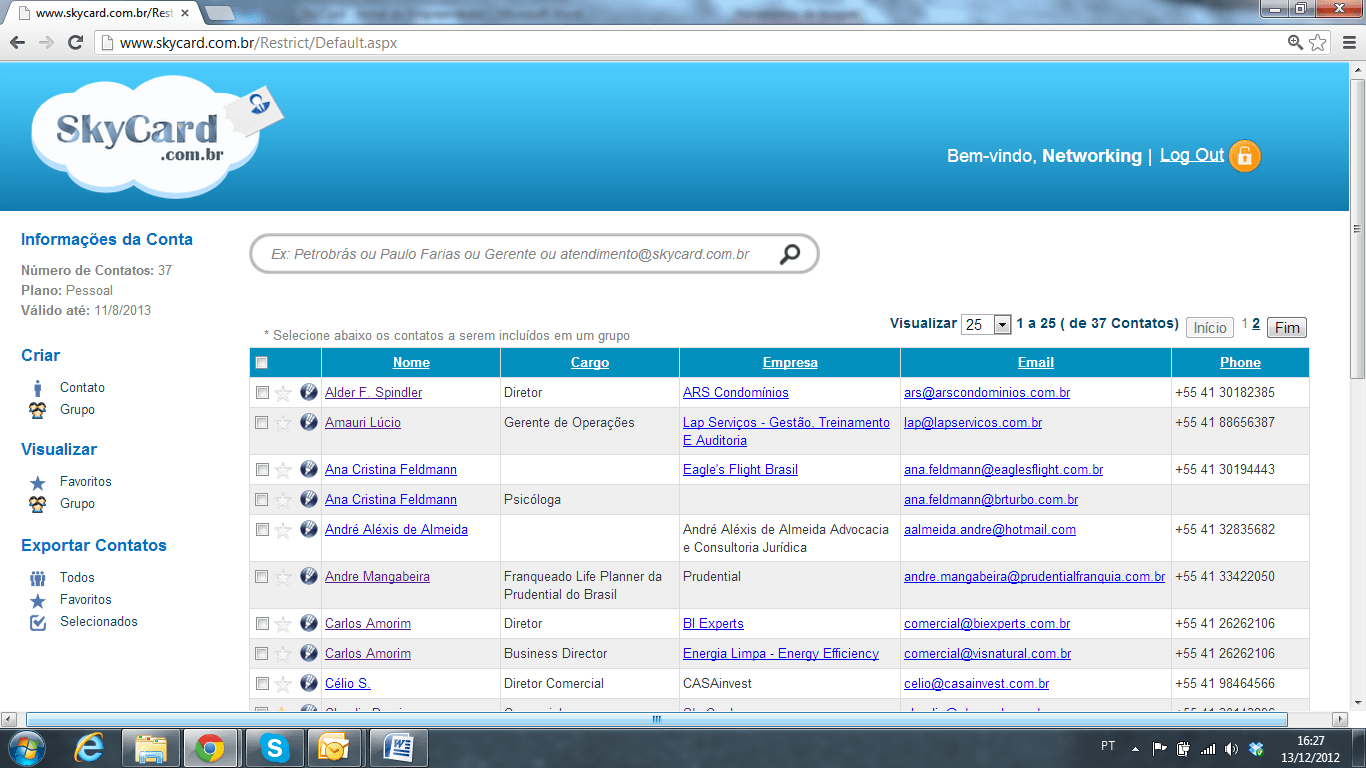Open the Eagle's Flight Brasil company link
The image size is (1366, 768).
(x=740, y=470)
